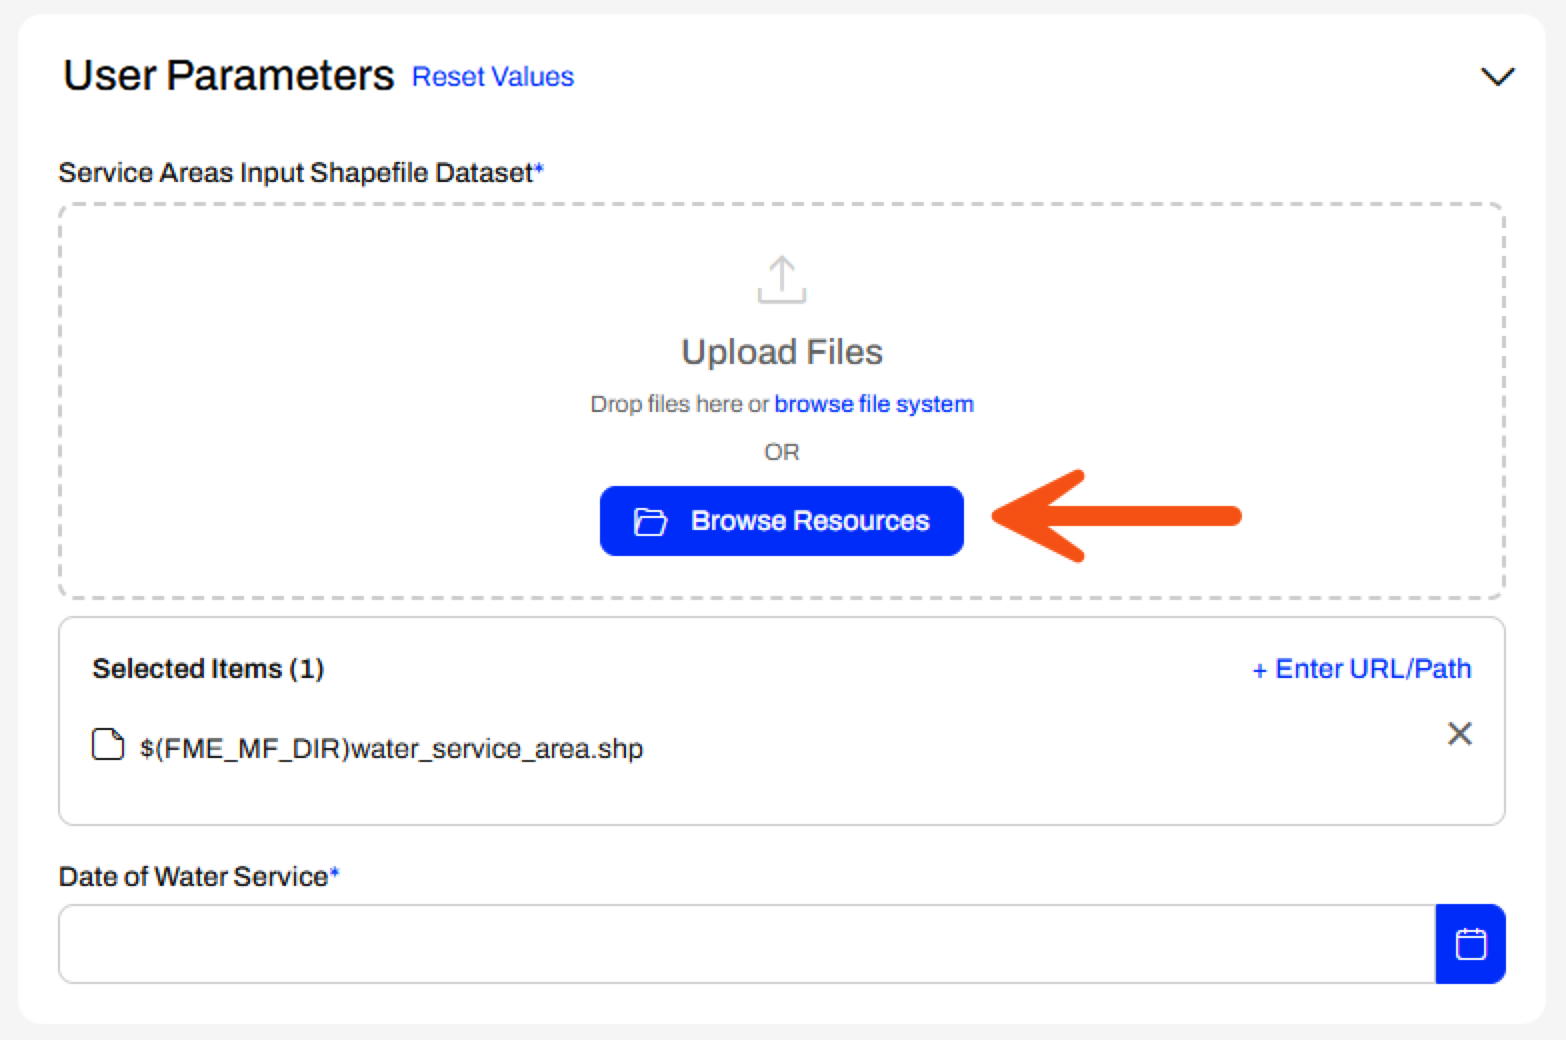Click the Upload Files heading
Image resolution: width=1566 pixels, height=1052 pixels.
pos(782,352)
